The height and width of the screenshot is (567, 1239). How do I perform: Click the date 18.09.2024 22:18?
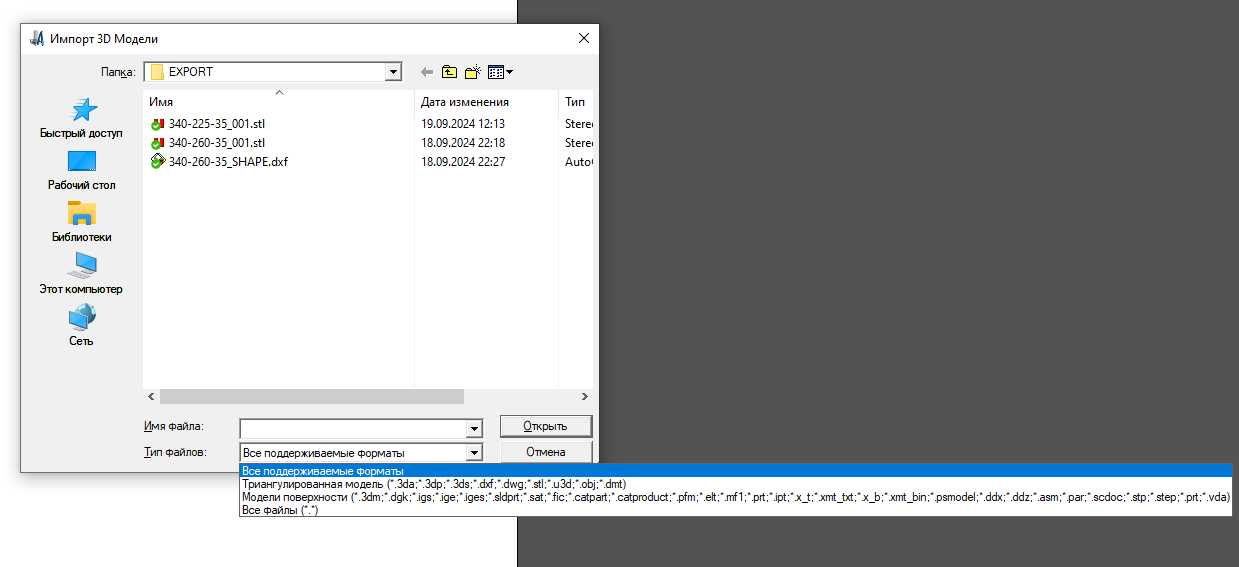463,143
